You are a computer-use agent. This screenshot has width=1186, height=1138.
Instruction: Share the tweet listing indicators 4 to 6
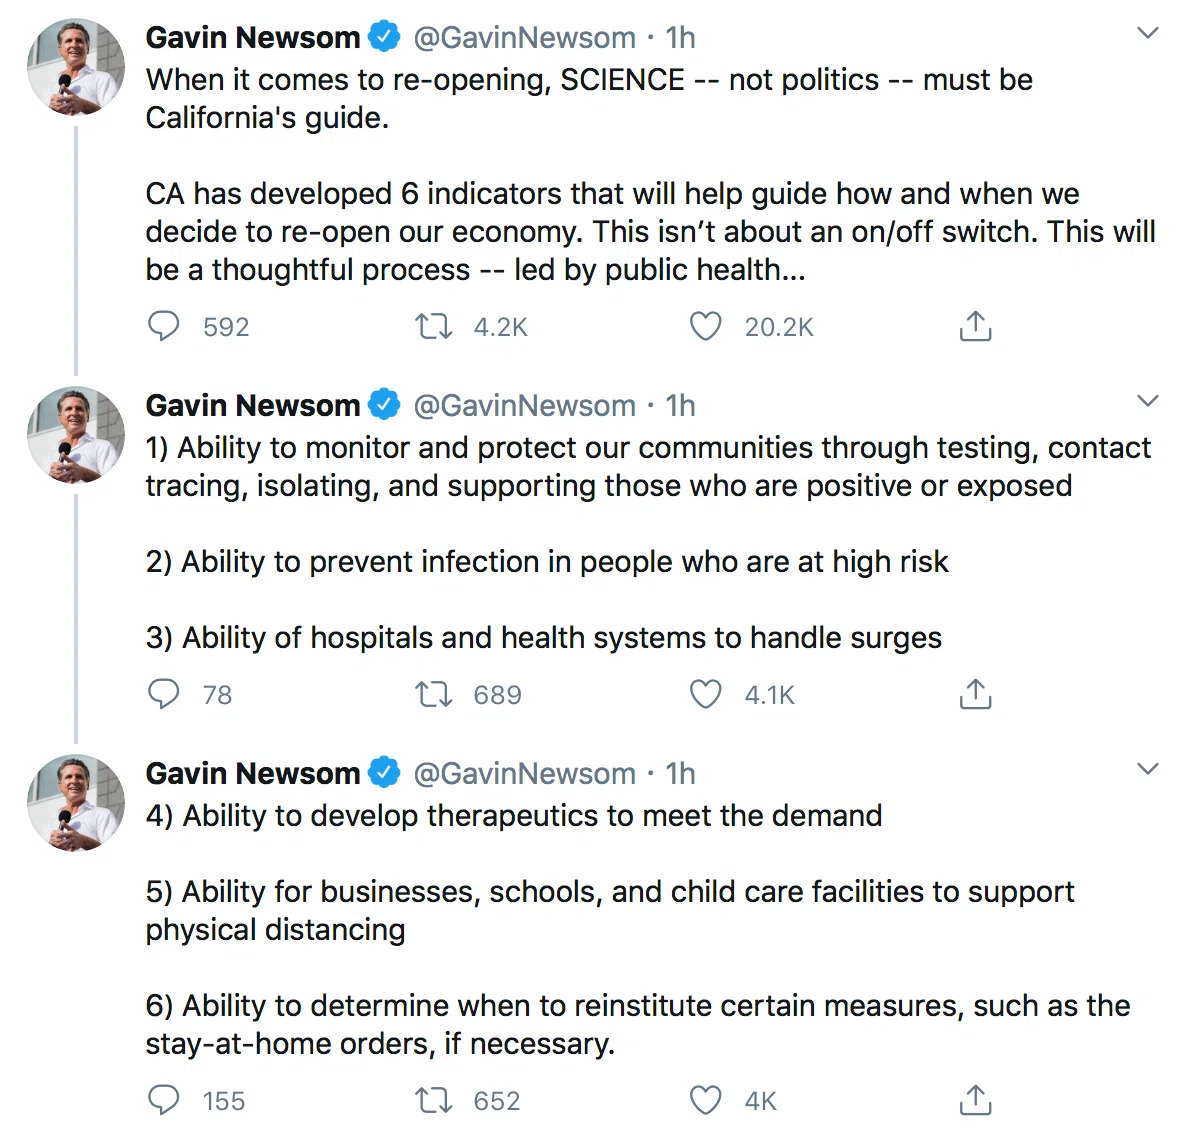[975, 1100]
